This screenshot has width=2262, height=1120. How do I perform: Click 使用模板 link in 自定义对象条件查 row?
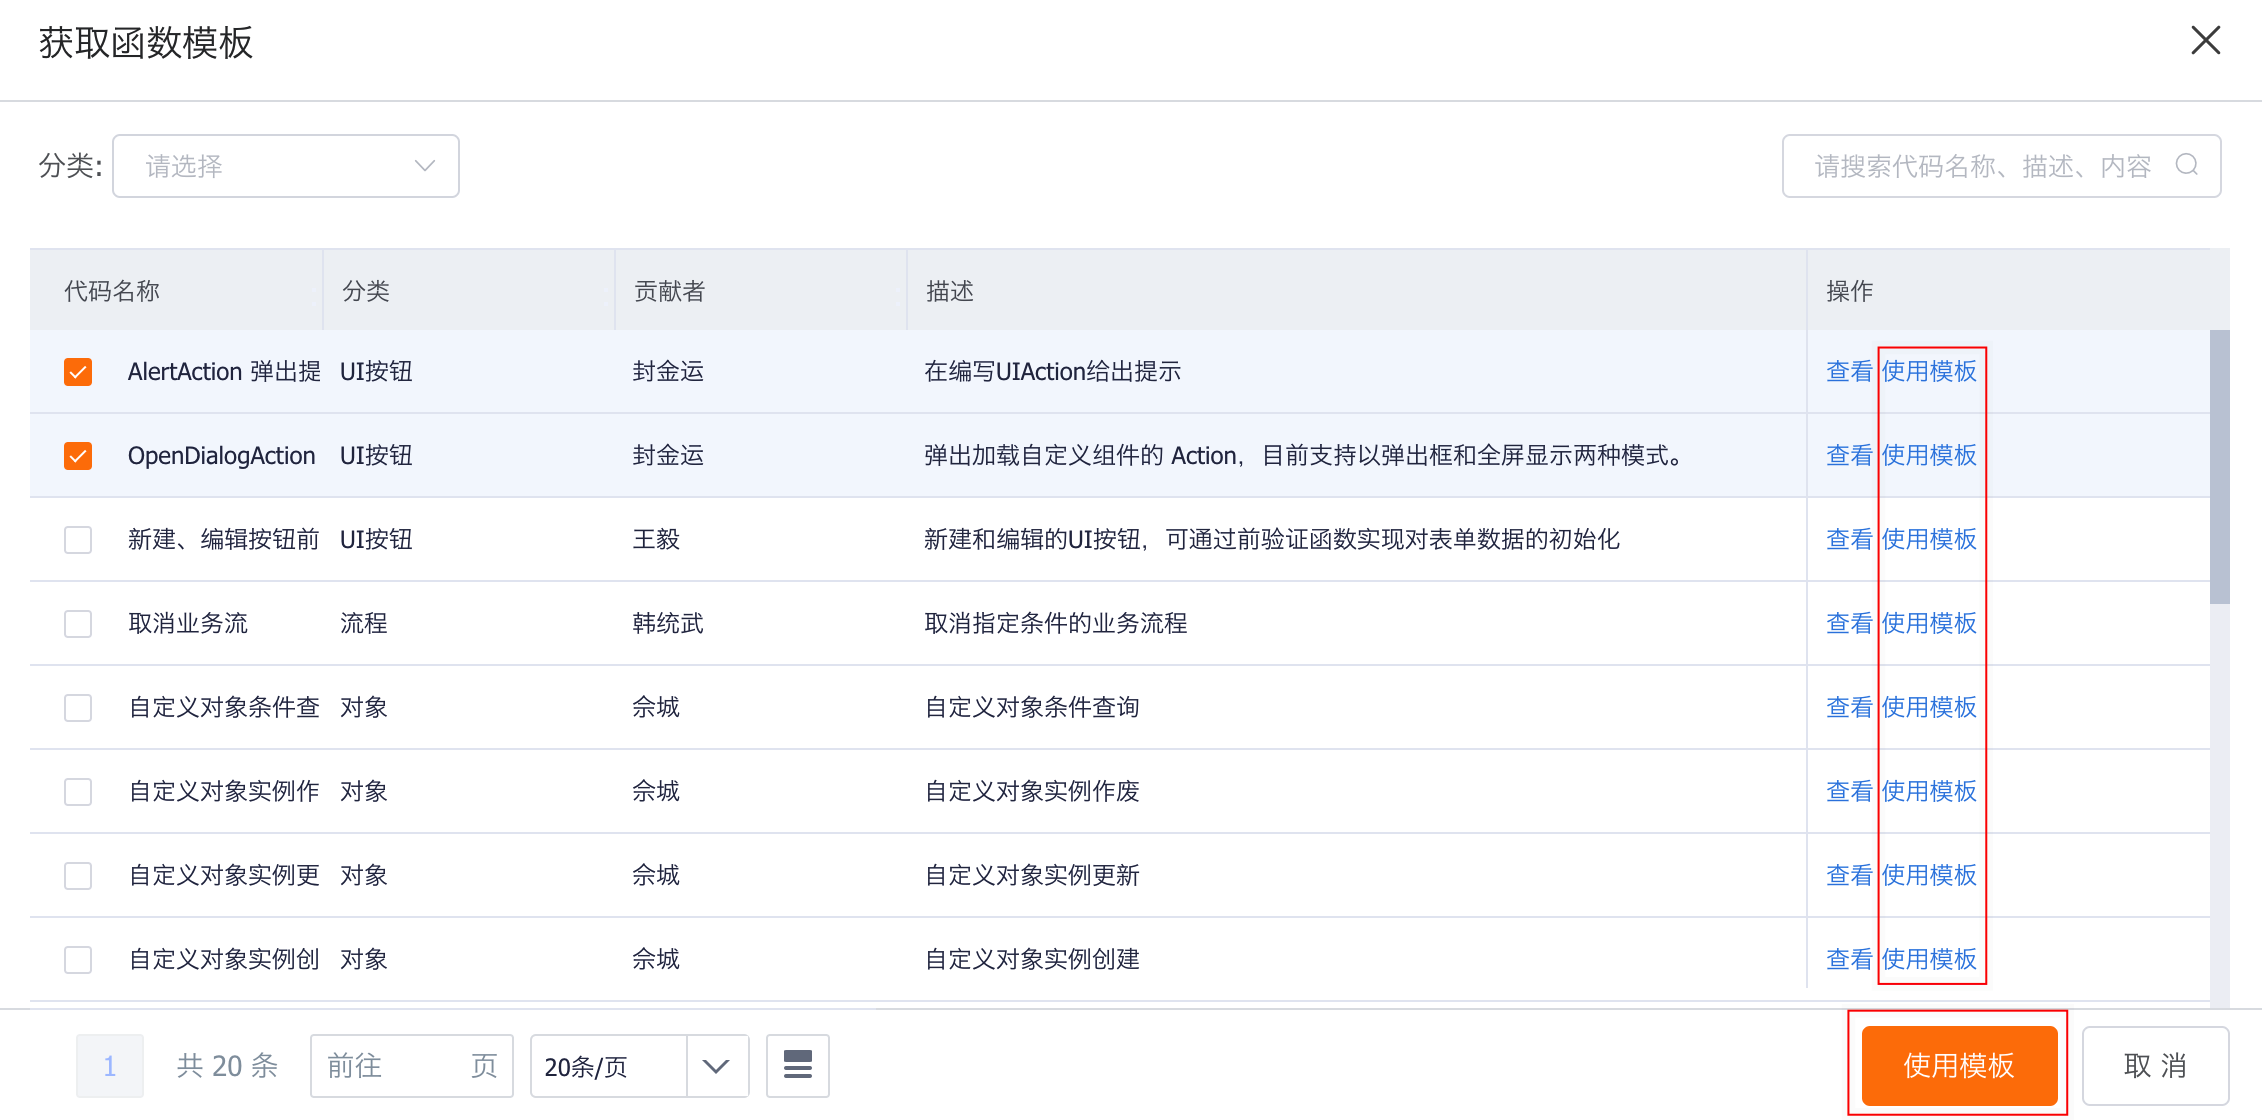(x=1929, y=708)
